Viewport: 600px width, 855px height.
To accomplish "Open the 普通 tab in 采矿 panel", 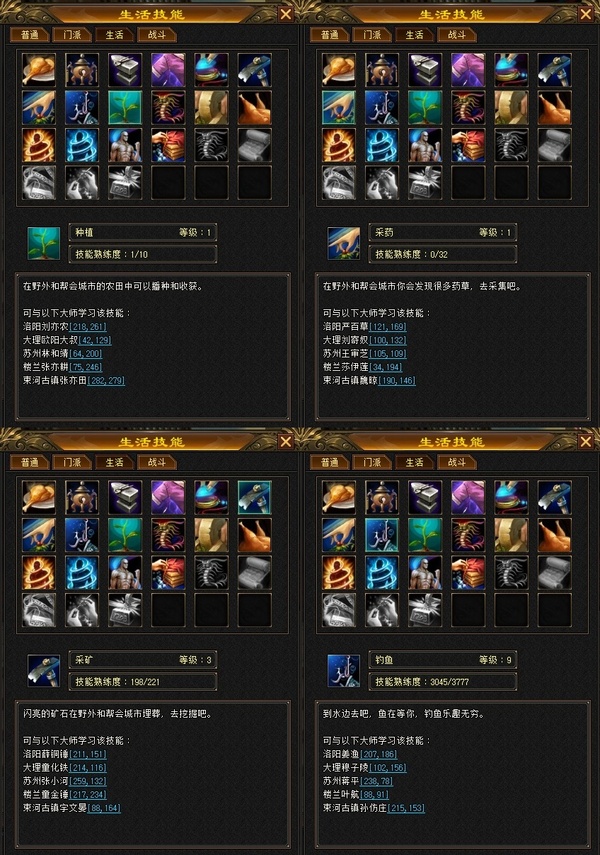I will pyautogui.click(x=30, y=462).
